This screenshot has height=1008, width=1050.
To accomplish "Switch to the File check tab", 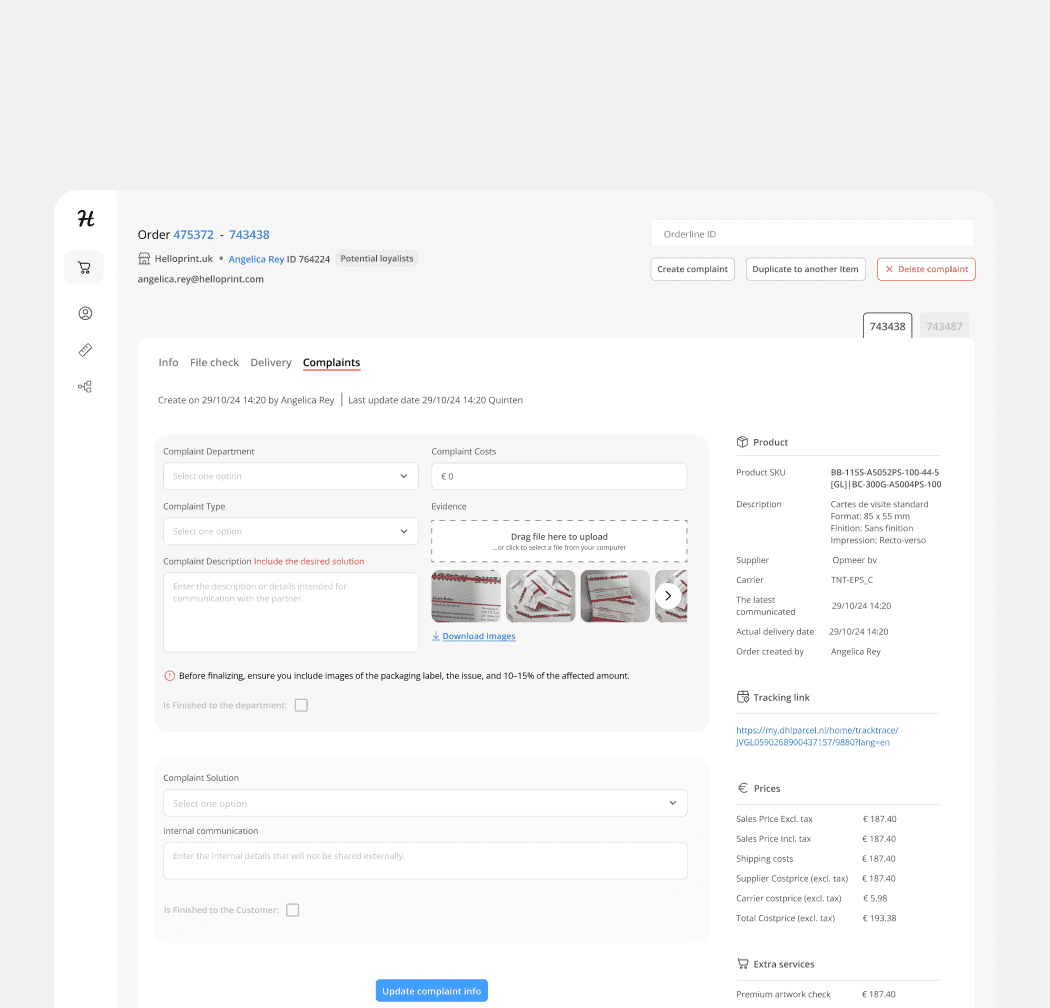I will coord(214,362).
